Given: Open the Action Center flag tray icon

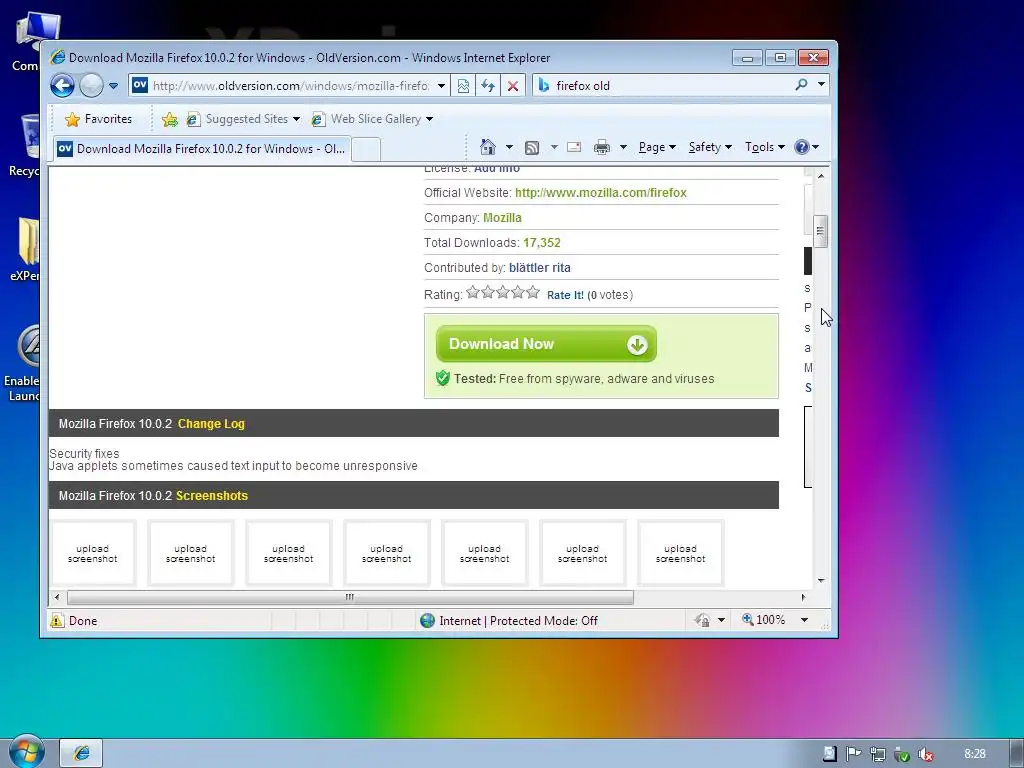Looking at the screenshot, I should point(853,754).
